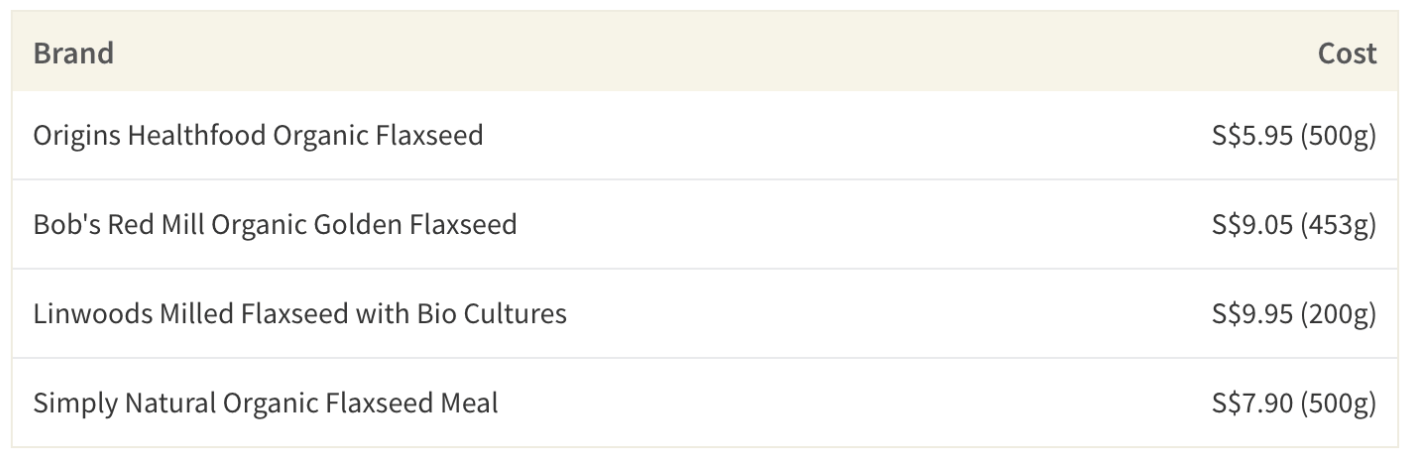Click the (453g) weight text
1416x459 pixels.
click(1338, 224)
